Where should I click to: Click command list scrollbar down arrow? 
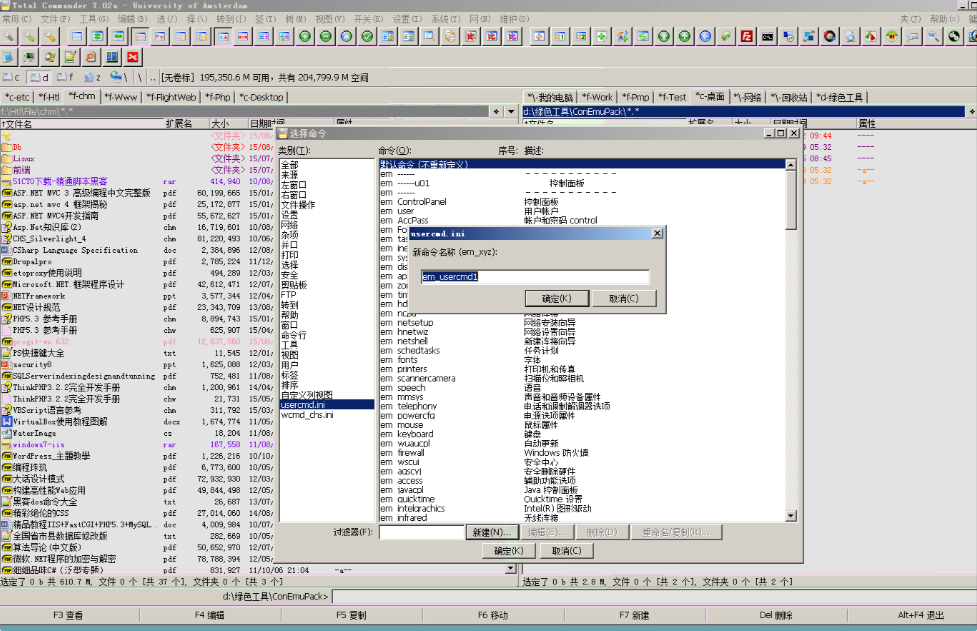pyautogui.click(x=791, y=516)
